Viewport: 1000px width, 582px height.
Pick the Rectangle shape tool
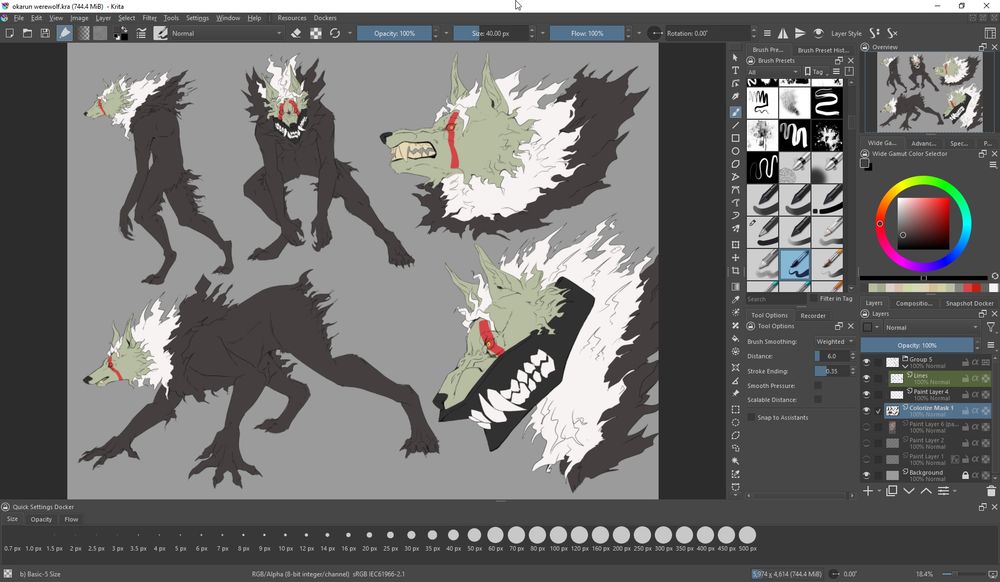736,138
